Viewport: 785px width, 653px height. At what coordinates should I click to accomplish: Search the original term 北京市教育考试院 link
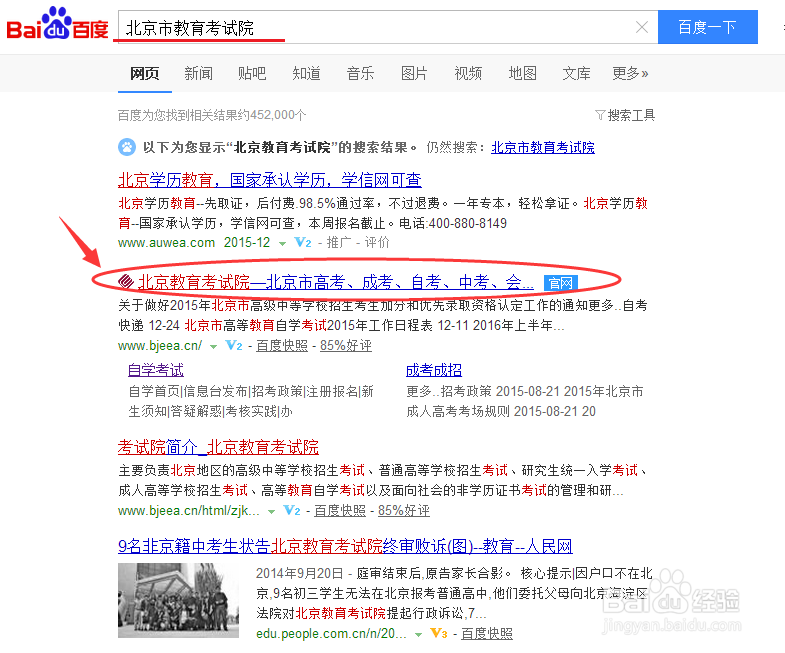click(x=543, y=147)
